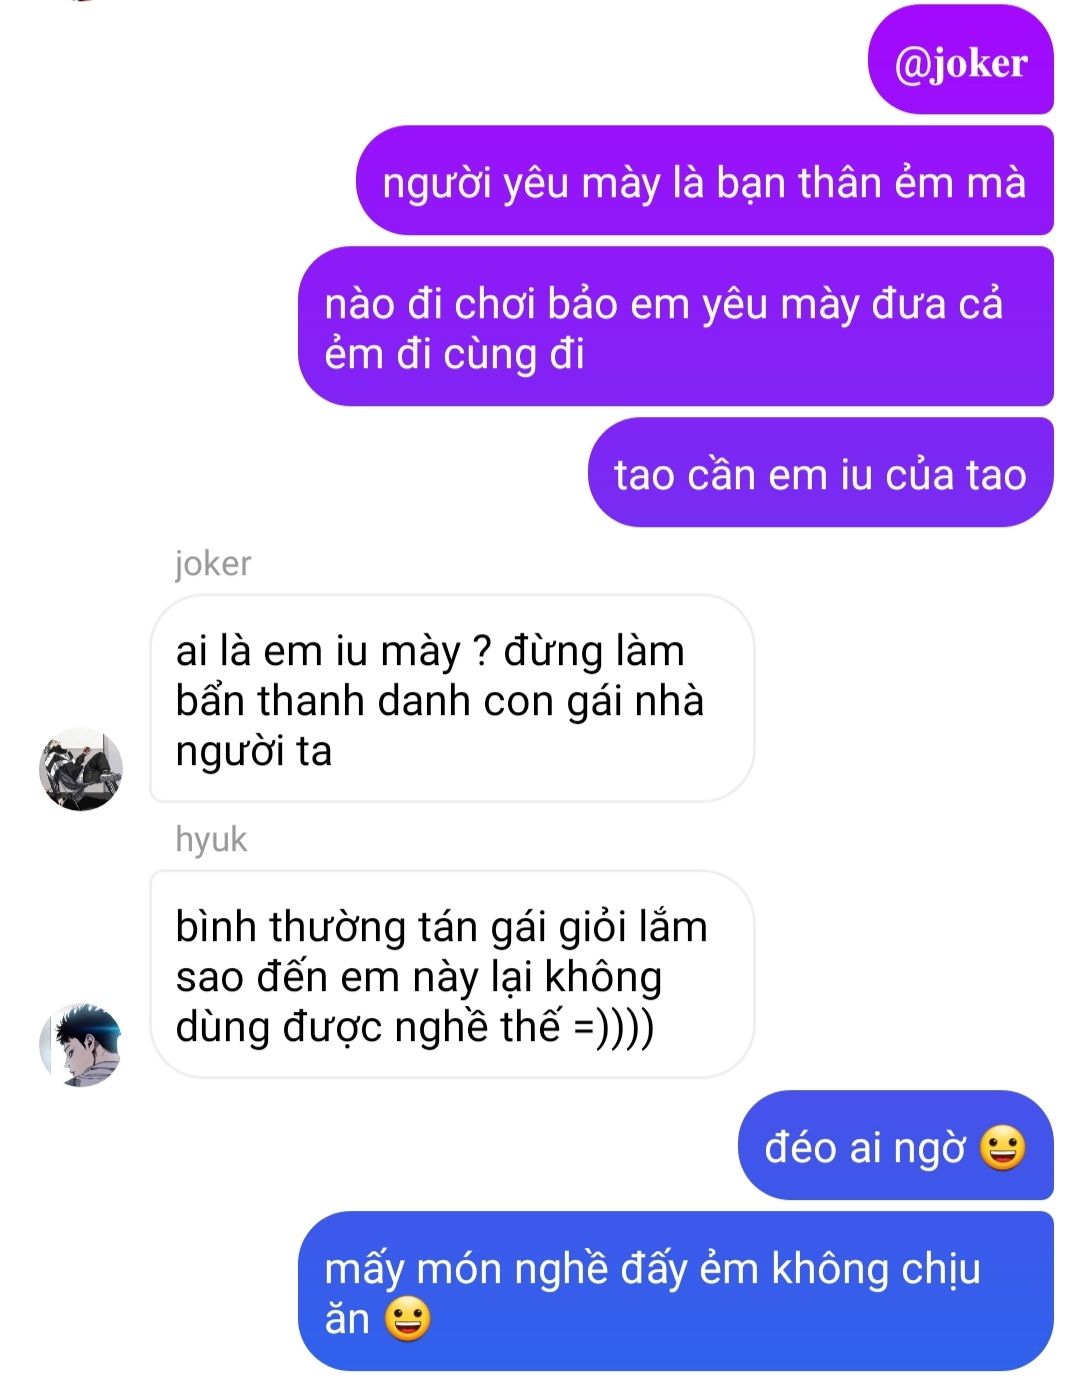Select joker's 'ai là em iu mày' message
This screenshot has width=1080, height=1392.
pos(451,699)
